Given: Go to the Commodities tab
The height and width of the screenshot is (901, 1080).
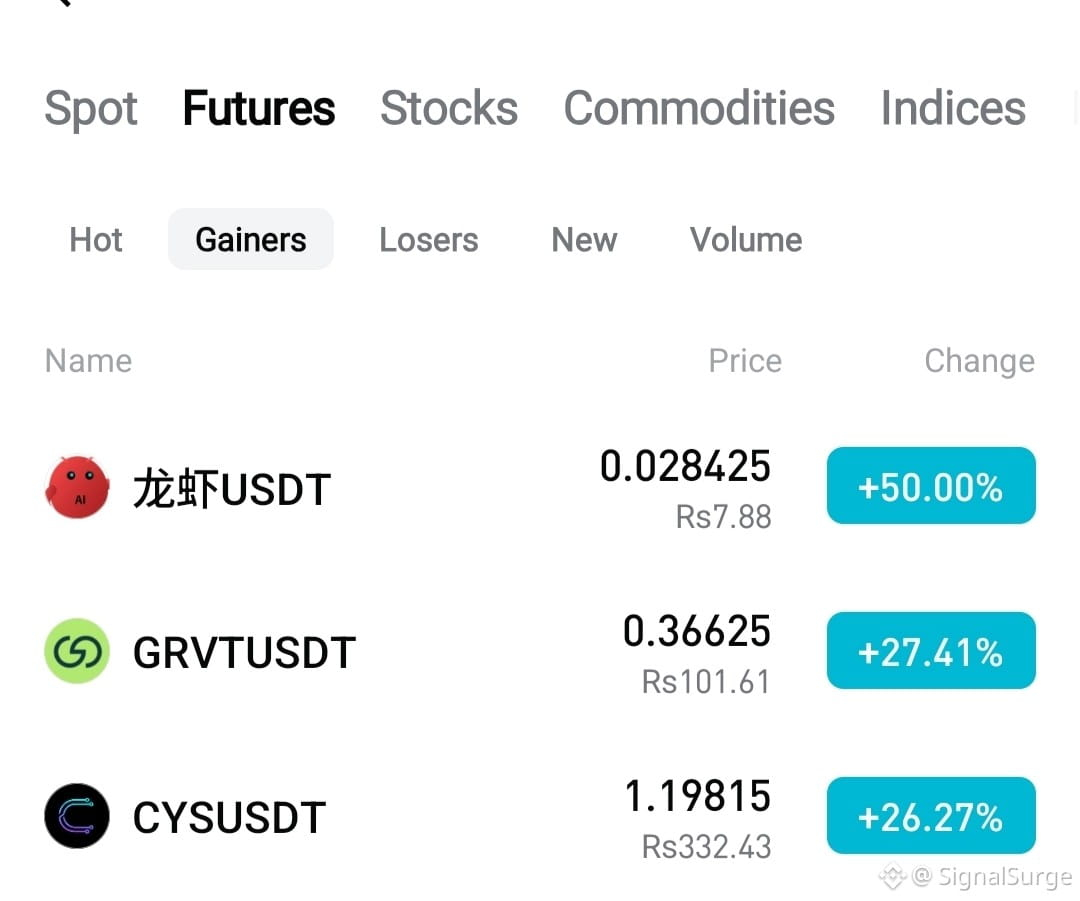Looking at the screenshot, I should (x=699, y=108).
